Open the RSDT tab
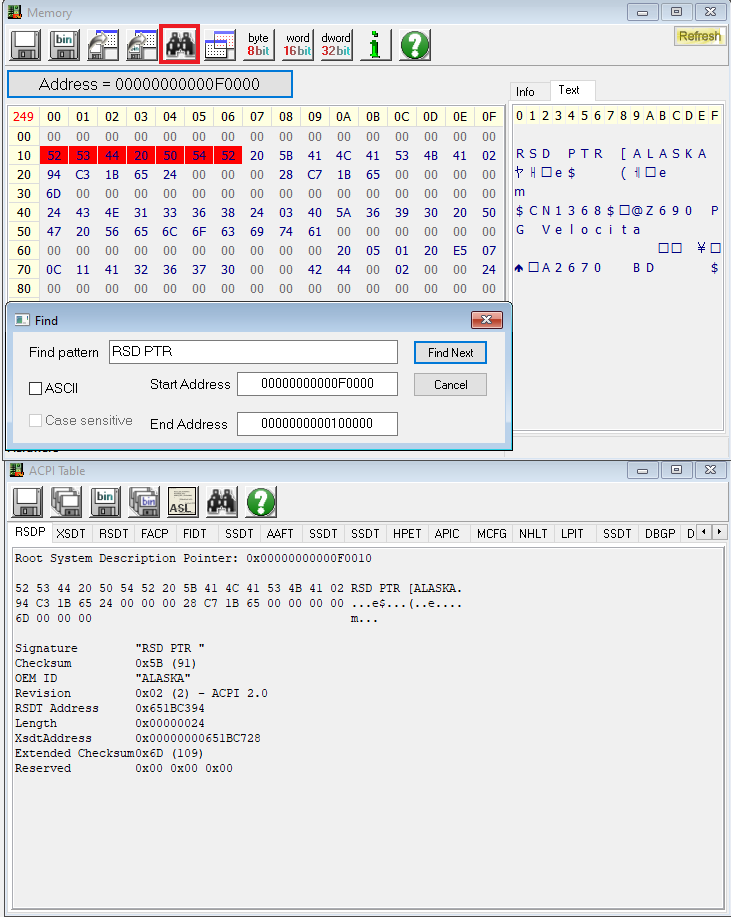731x917 pixels. click(113, 533)
